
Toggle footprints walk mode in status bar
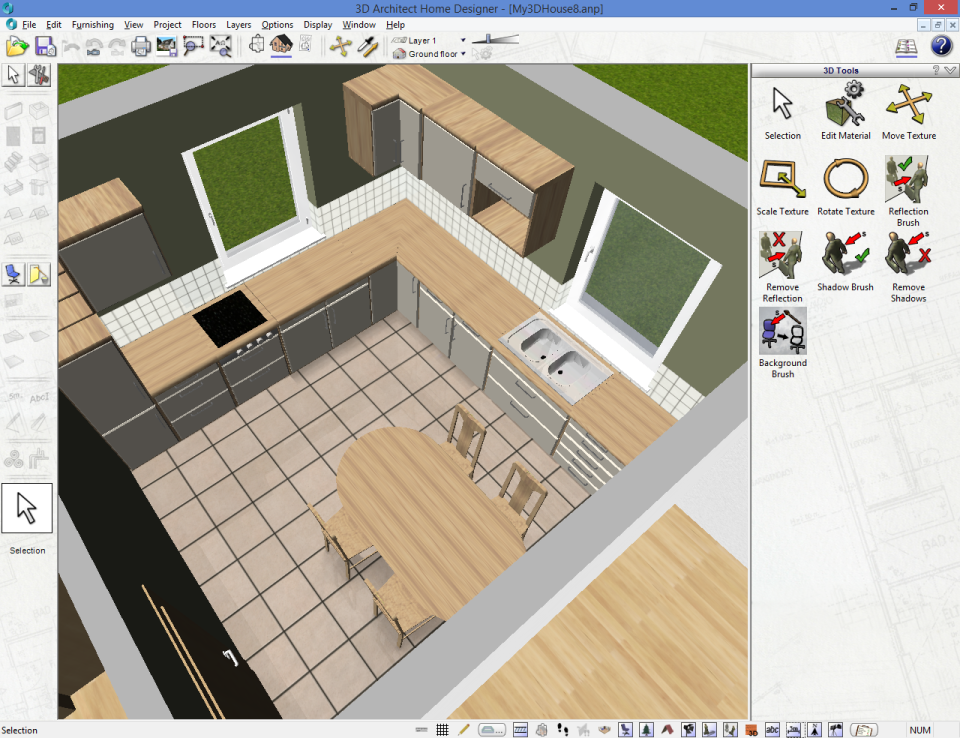click(562, 729)
